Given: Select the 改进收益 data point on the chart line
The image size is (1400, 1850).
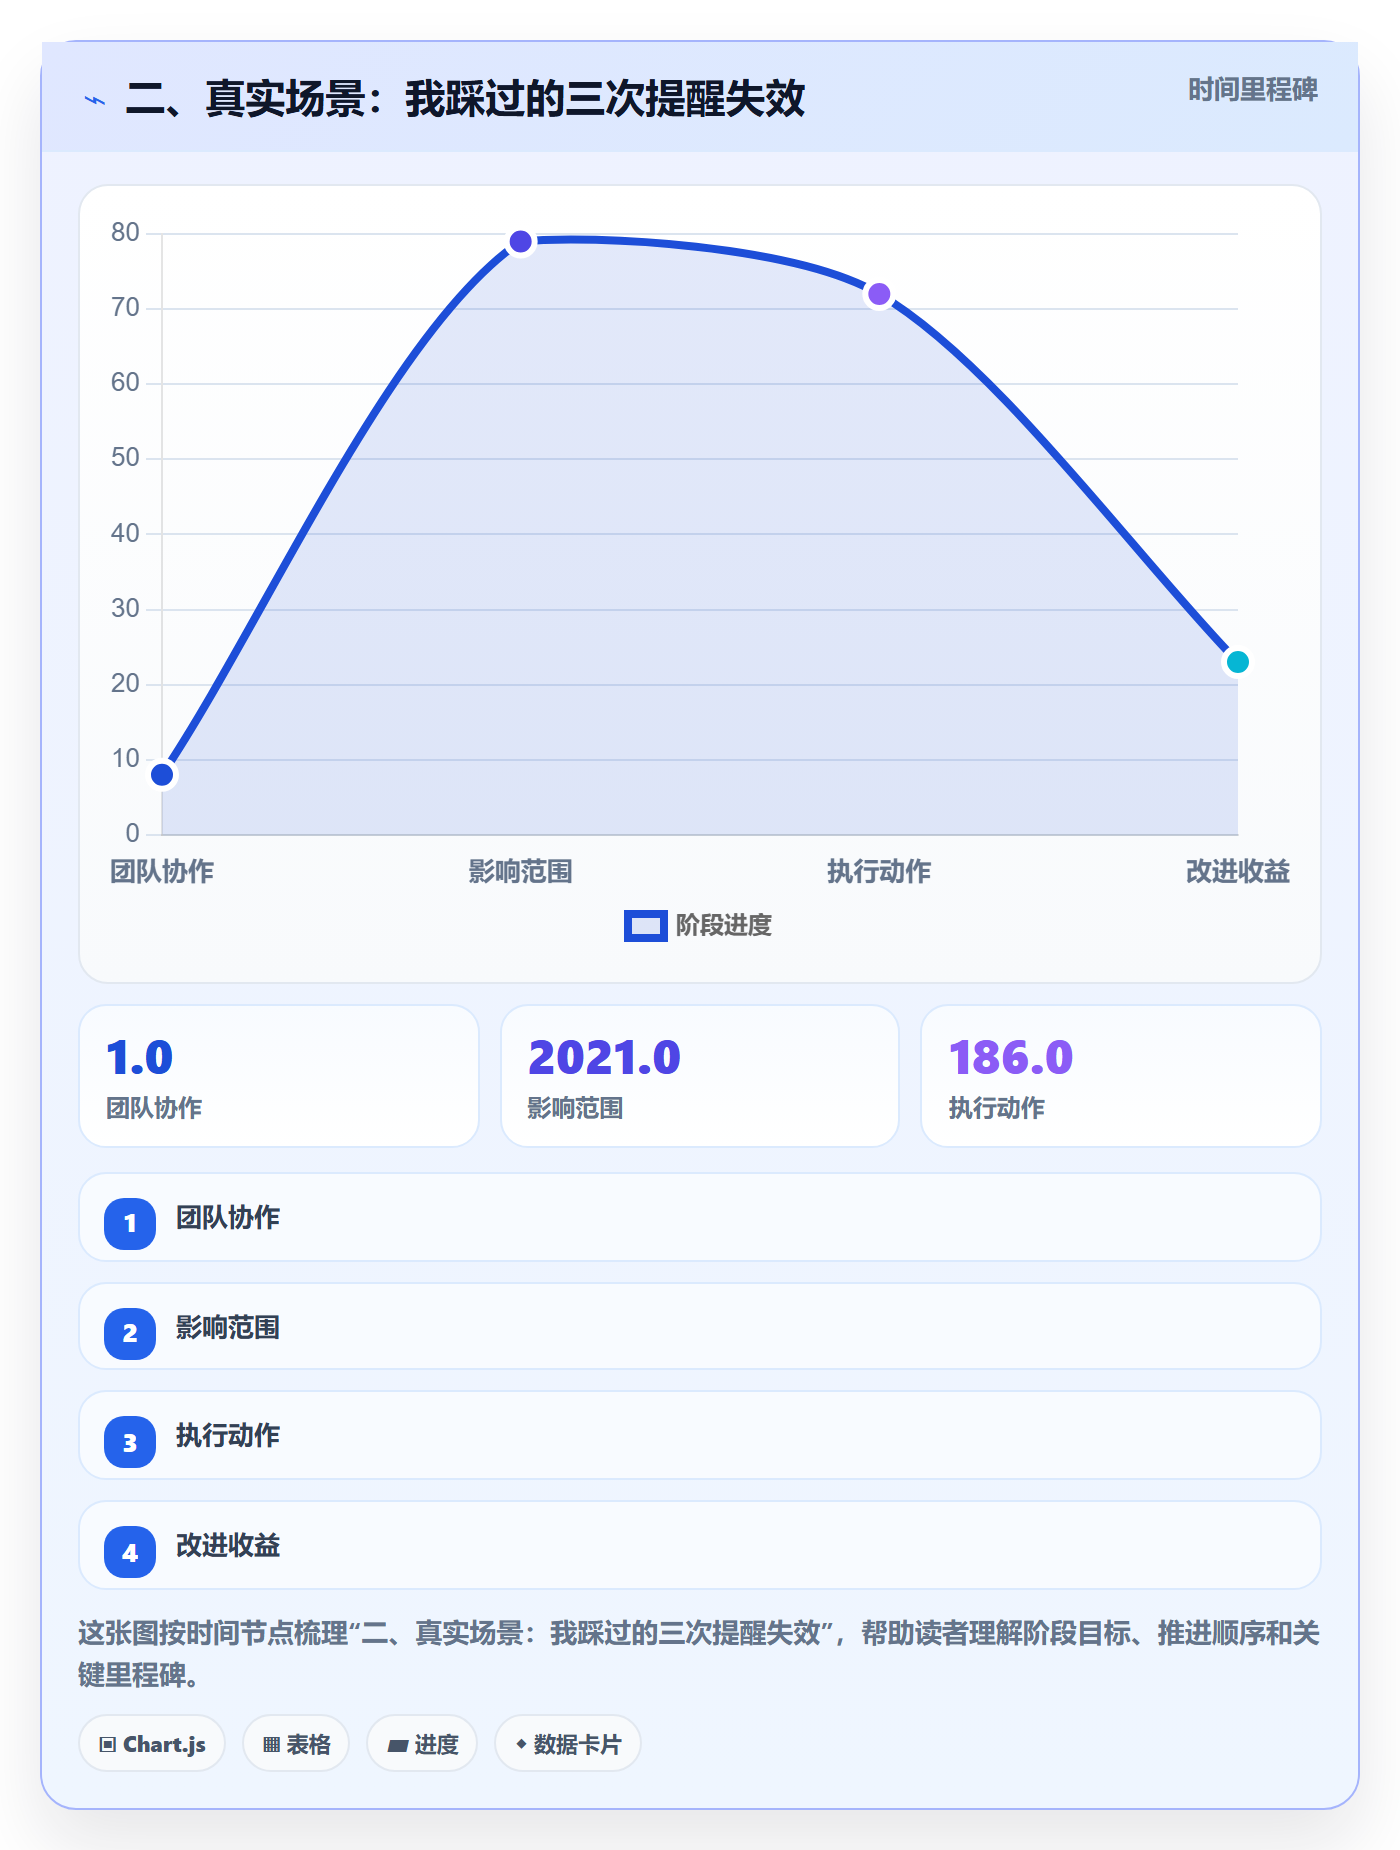Looking at the screenshot, I should click(x=1237, y=662).
